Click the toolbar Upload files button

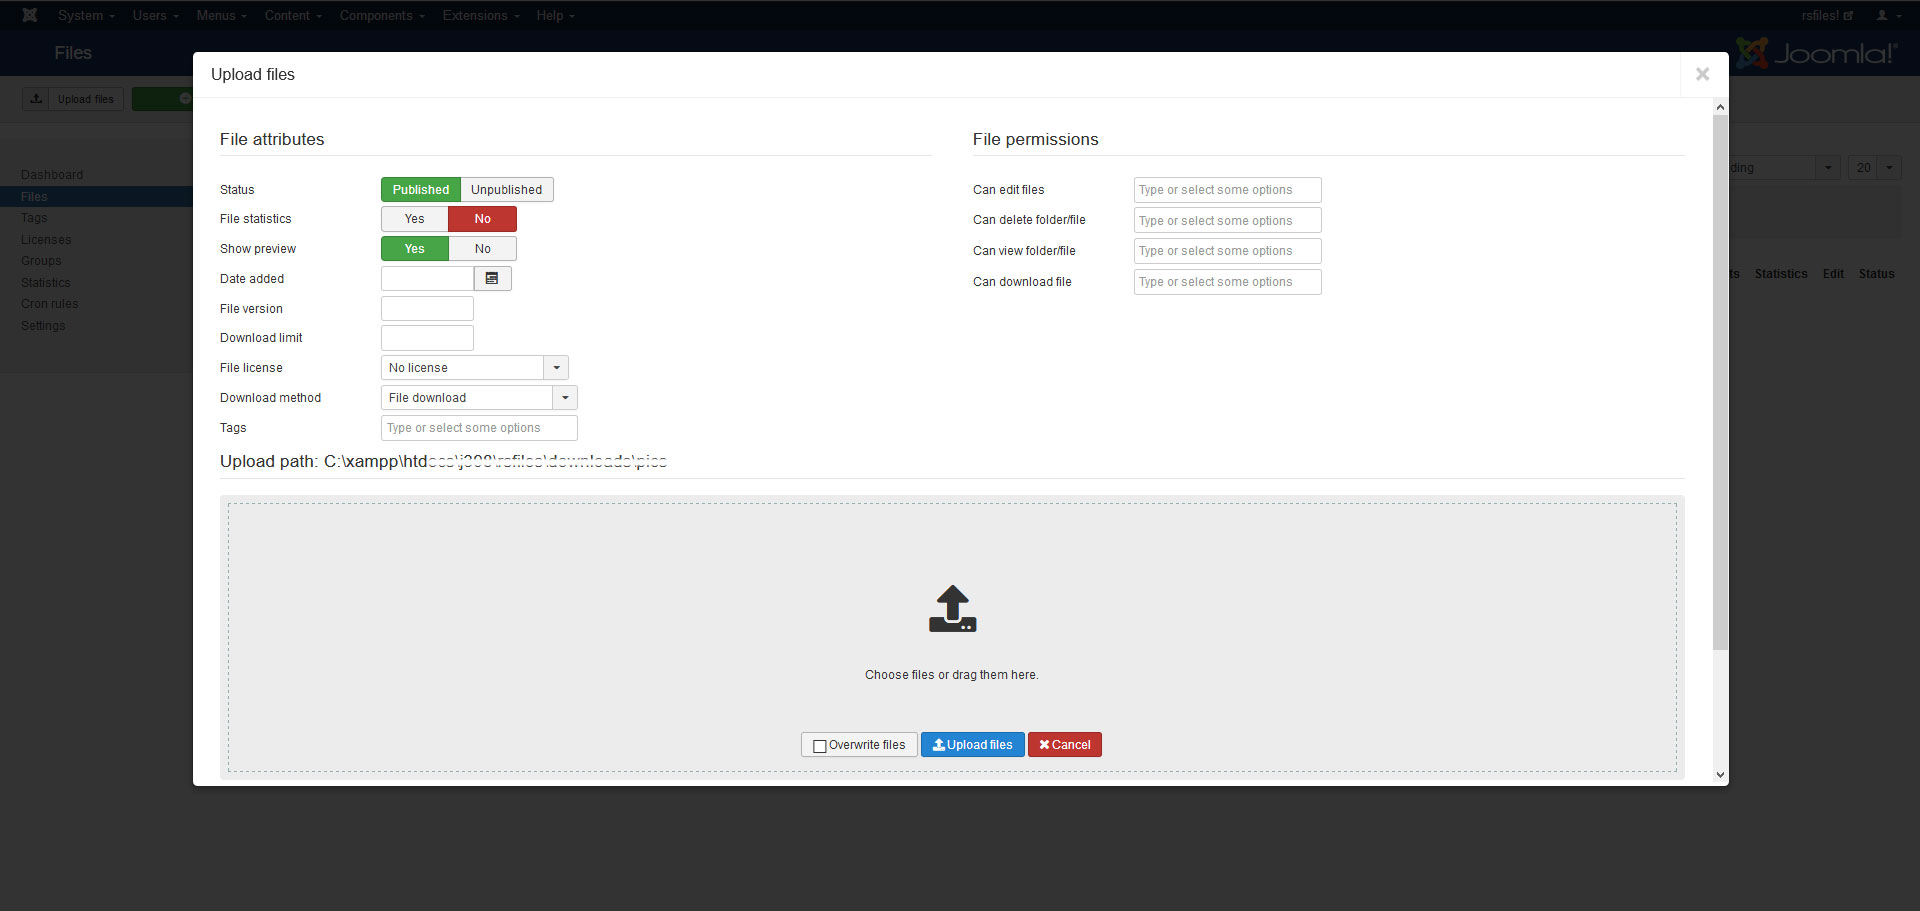point(73,99)
